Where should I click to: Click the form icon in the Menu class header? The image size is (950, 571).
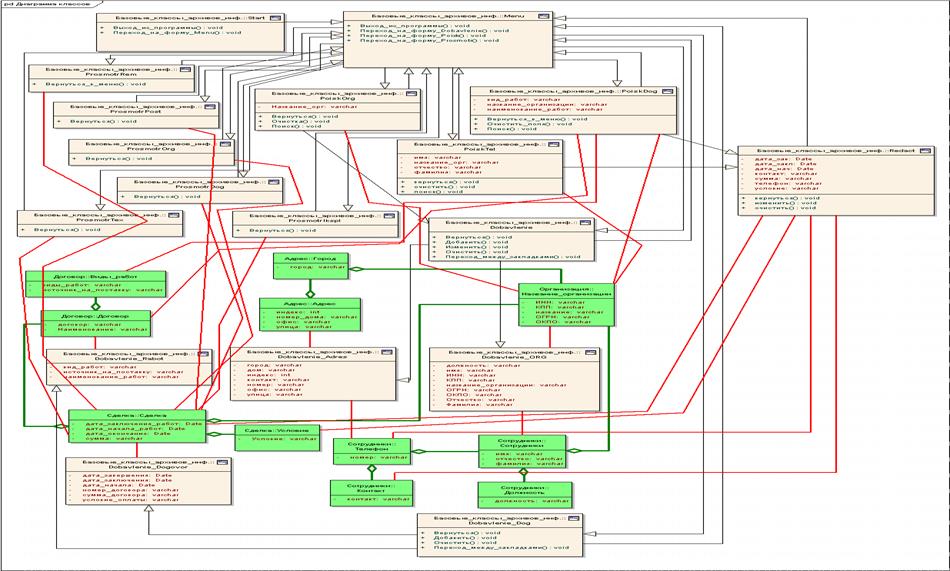[543, 16]
